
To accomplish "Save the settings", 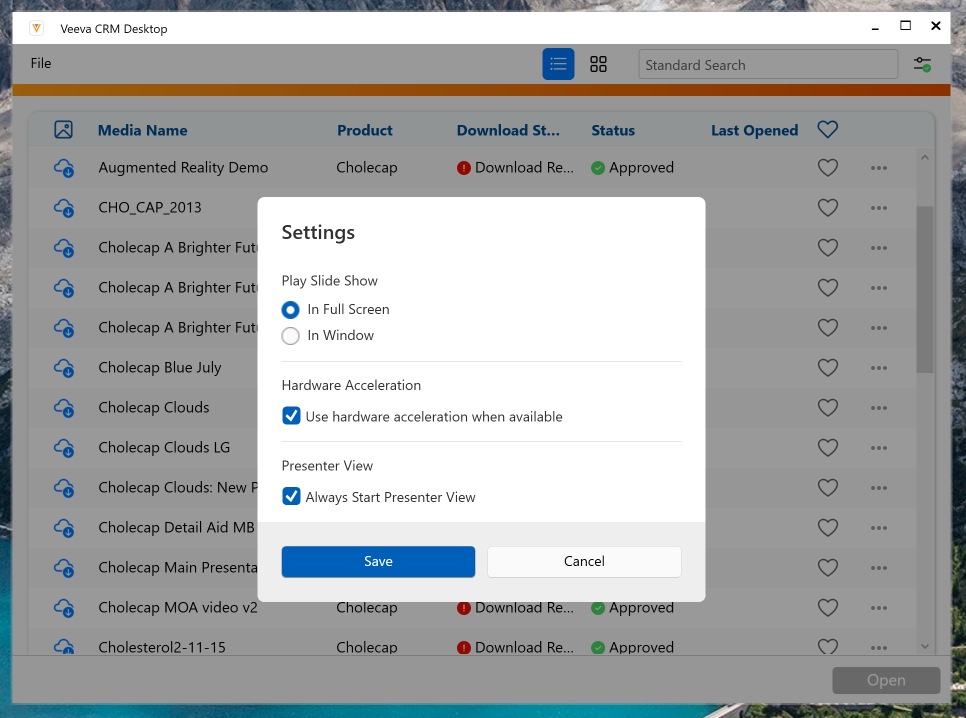I will [378, 561].
